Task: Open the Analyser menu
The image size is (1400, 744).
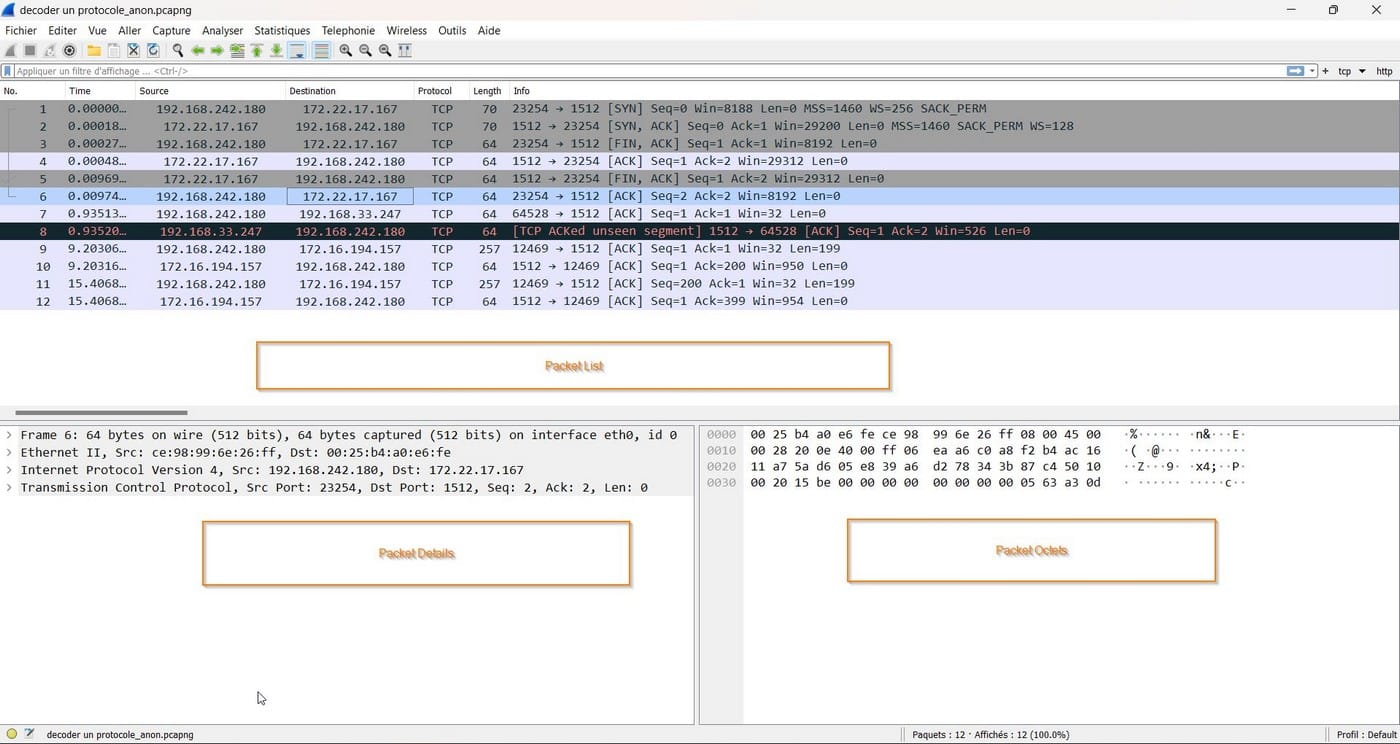Action: (222, 31)
